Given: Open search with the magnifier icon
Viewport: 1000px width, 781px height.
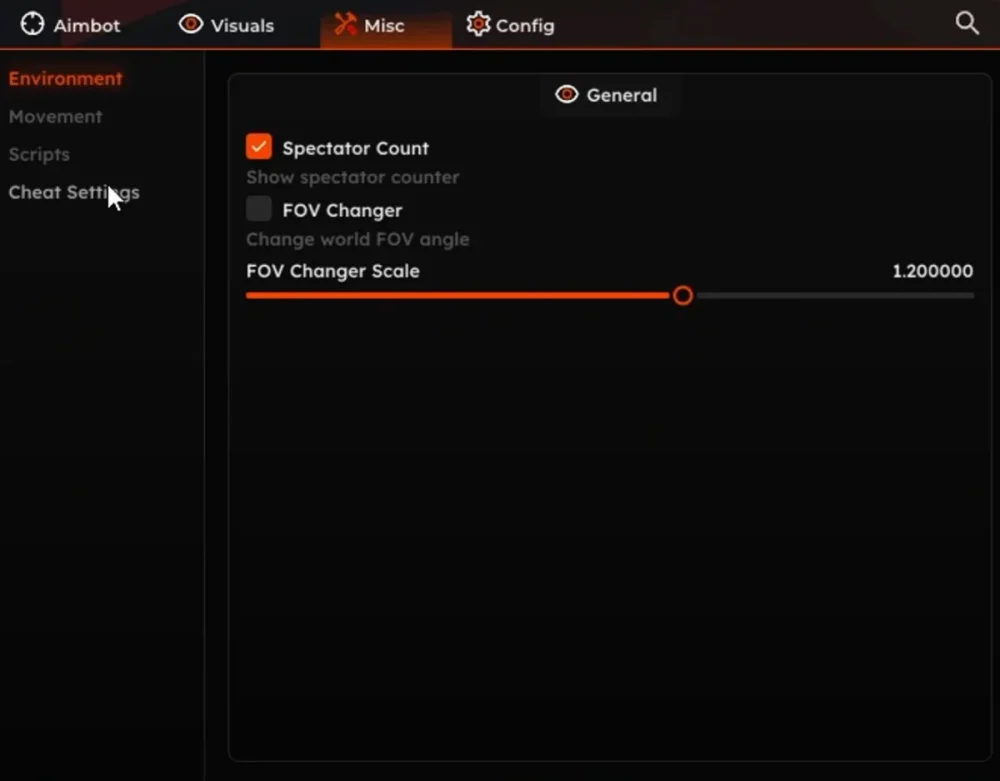Looking at the screenshot, I should coord(966,23).
